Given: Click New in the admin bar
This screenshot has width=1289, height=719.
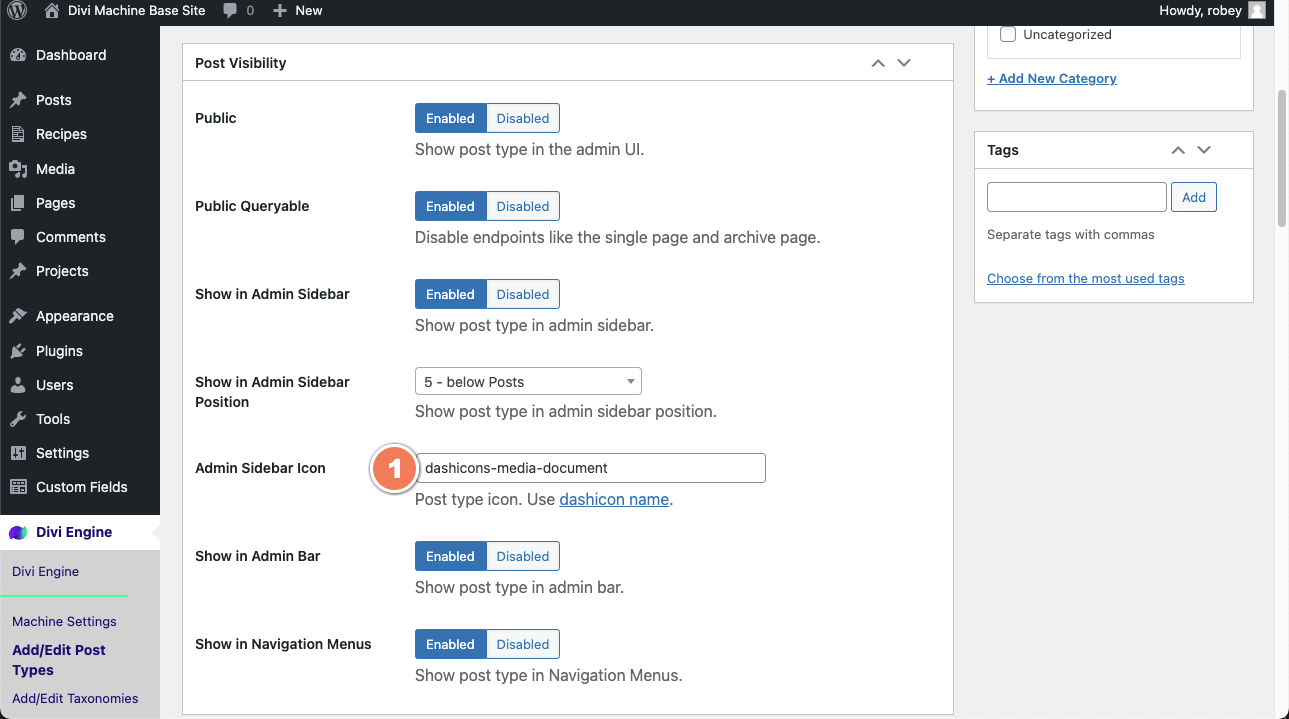Looking at the screenshot, I should (309, 11).
